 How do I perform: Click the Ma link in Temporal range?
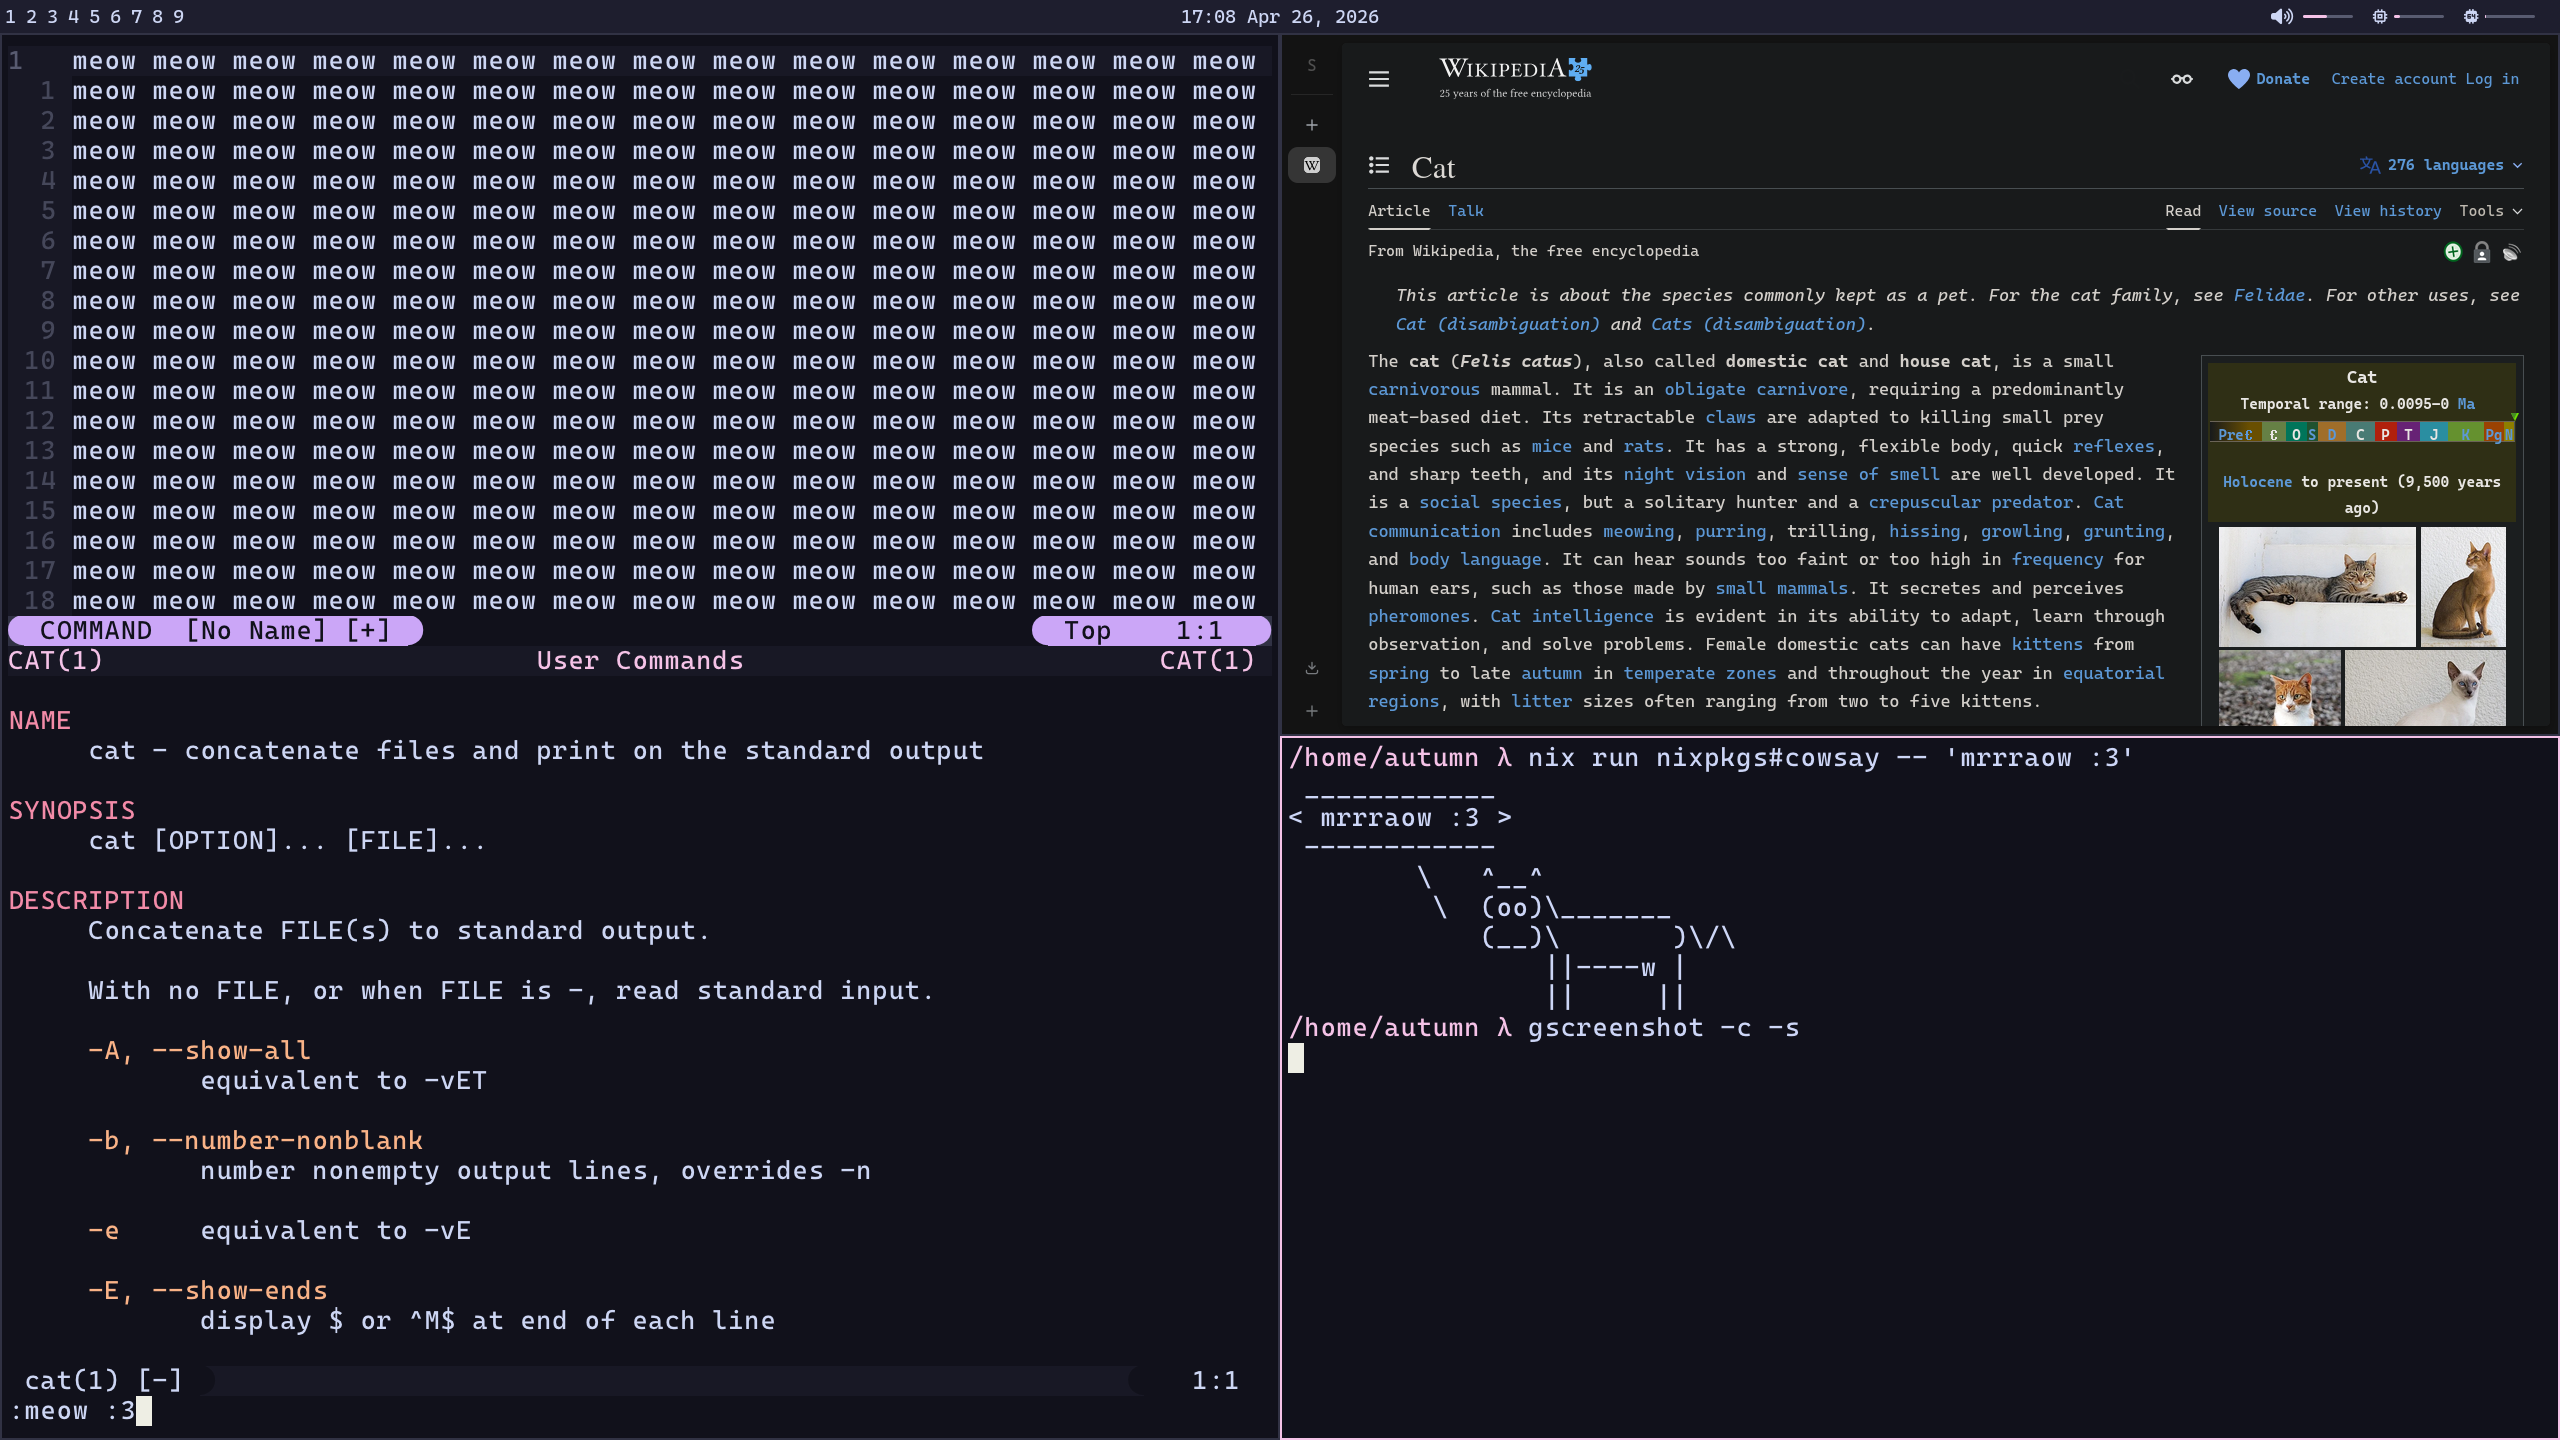[x=2466, y=404]
